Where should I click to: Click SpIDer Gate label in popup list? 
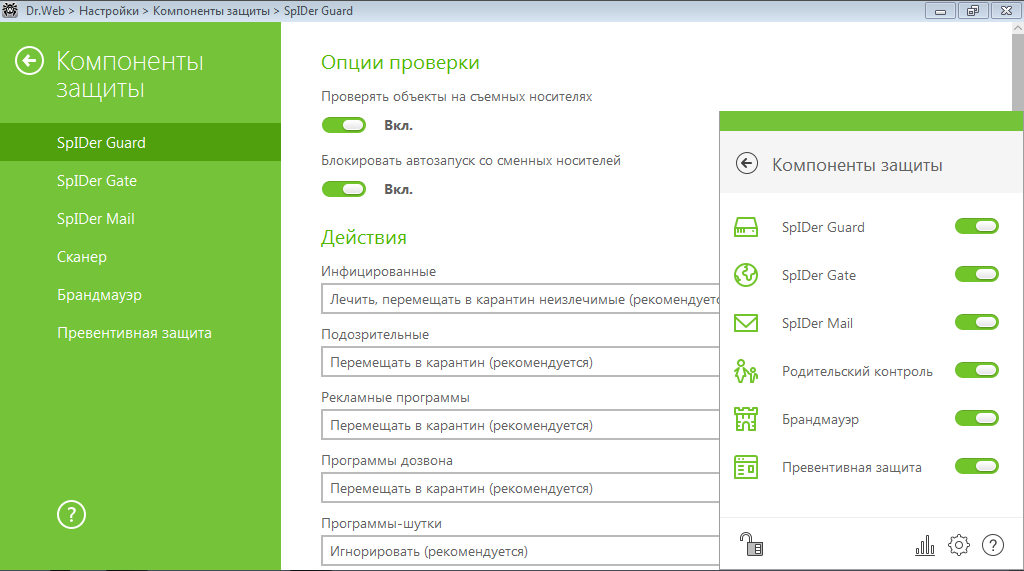(x=819, y=275)
